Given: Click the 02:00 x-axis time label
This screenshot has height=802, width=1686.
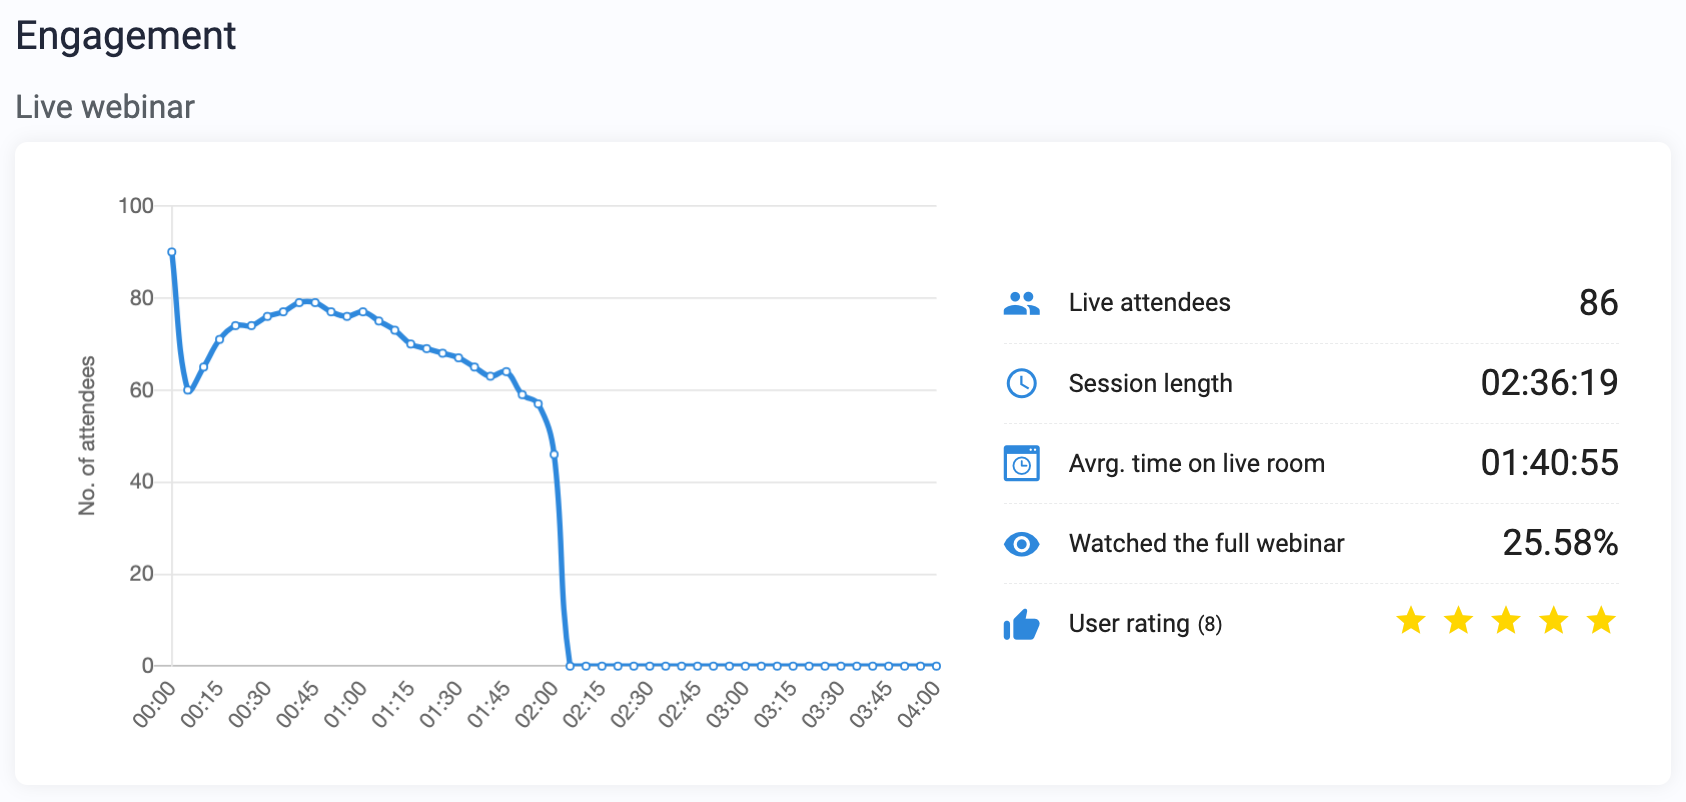Looking at the screenshot, I should 536,705.
